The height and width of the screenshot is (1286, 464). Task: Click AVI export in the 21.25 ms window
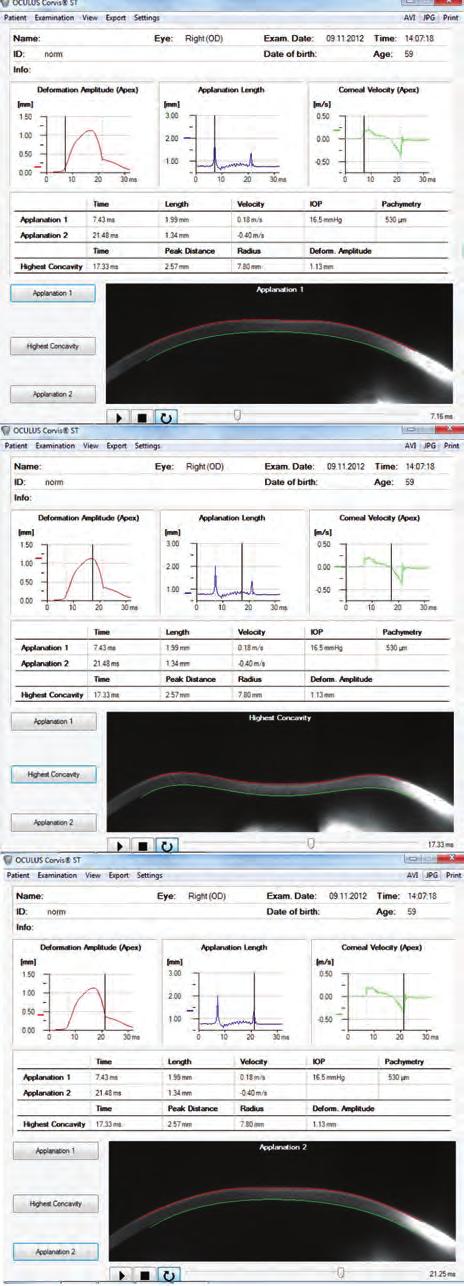click(412, 875)
